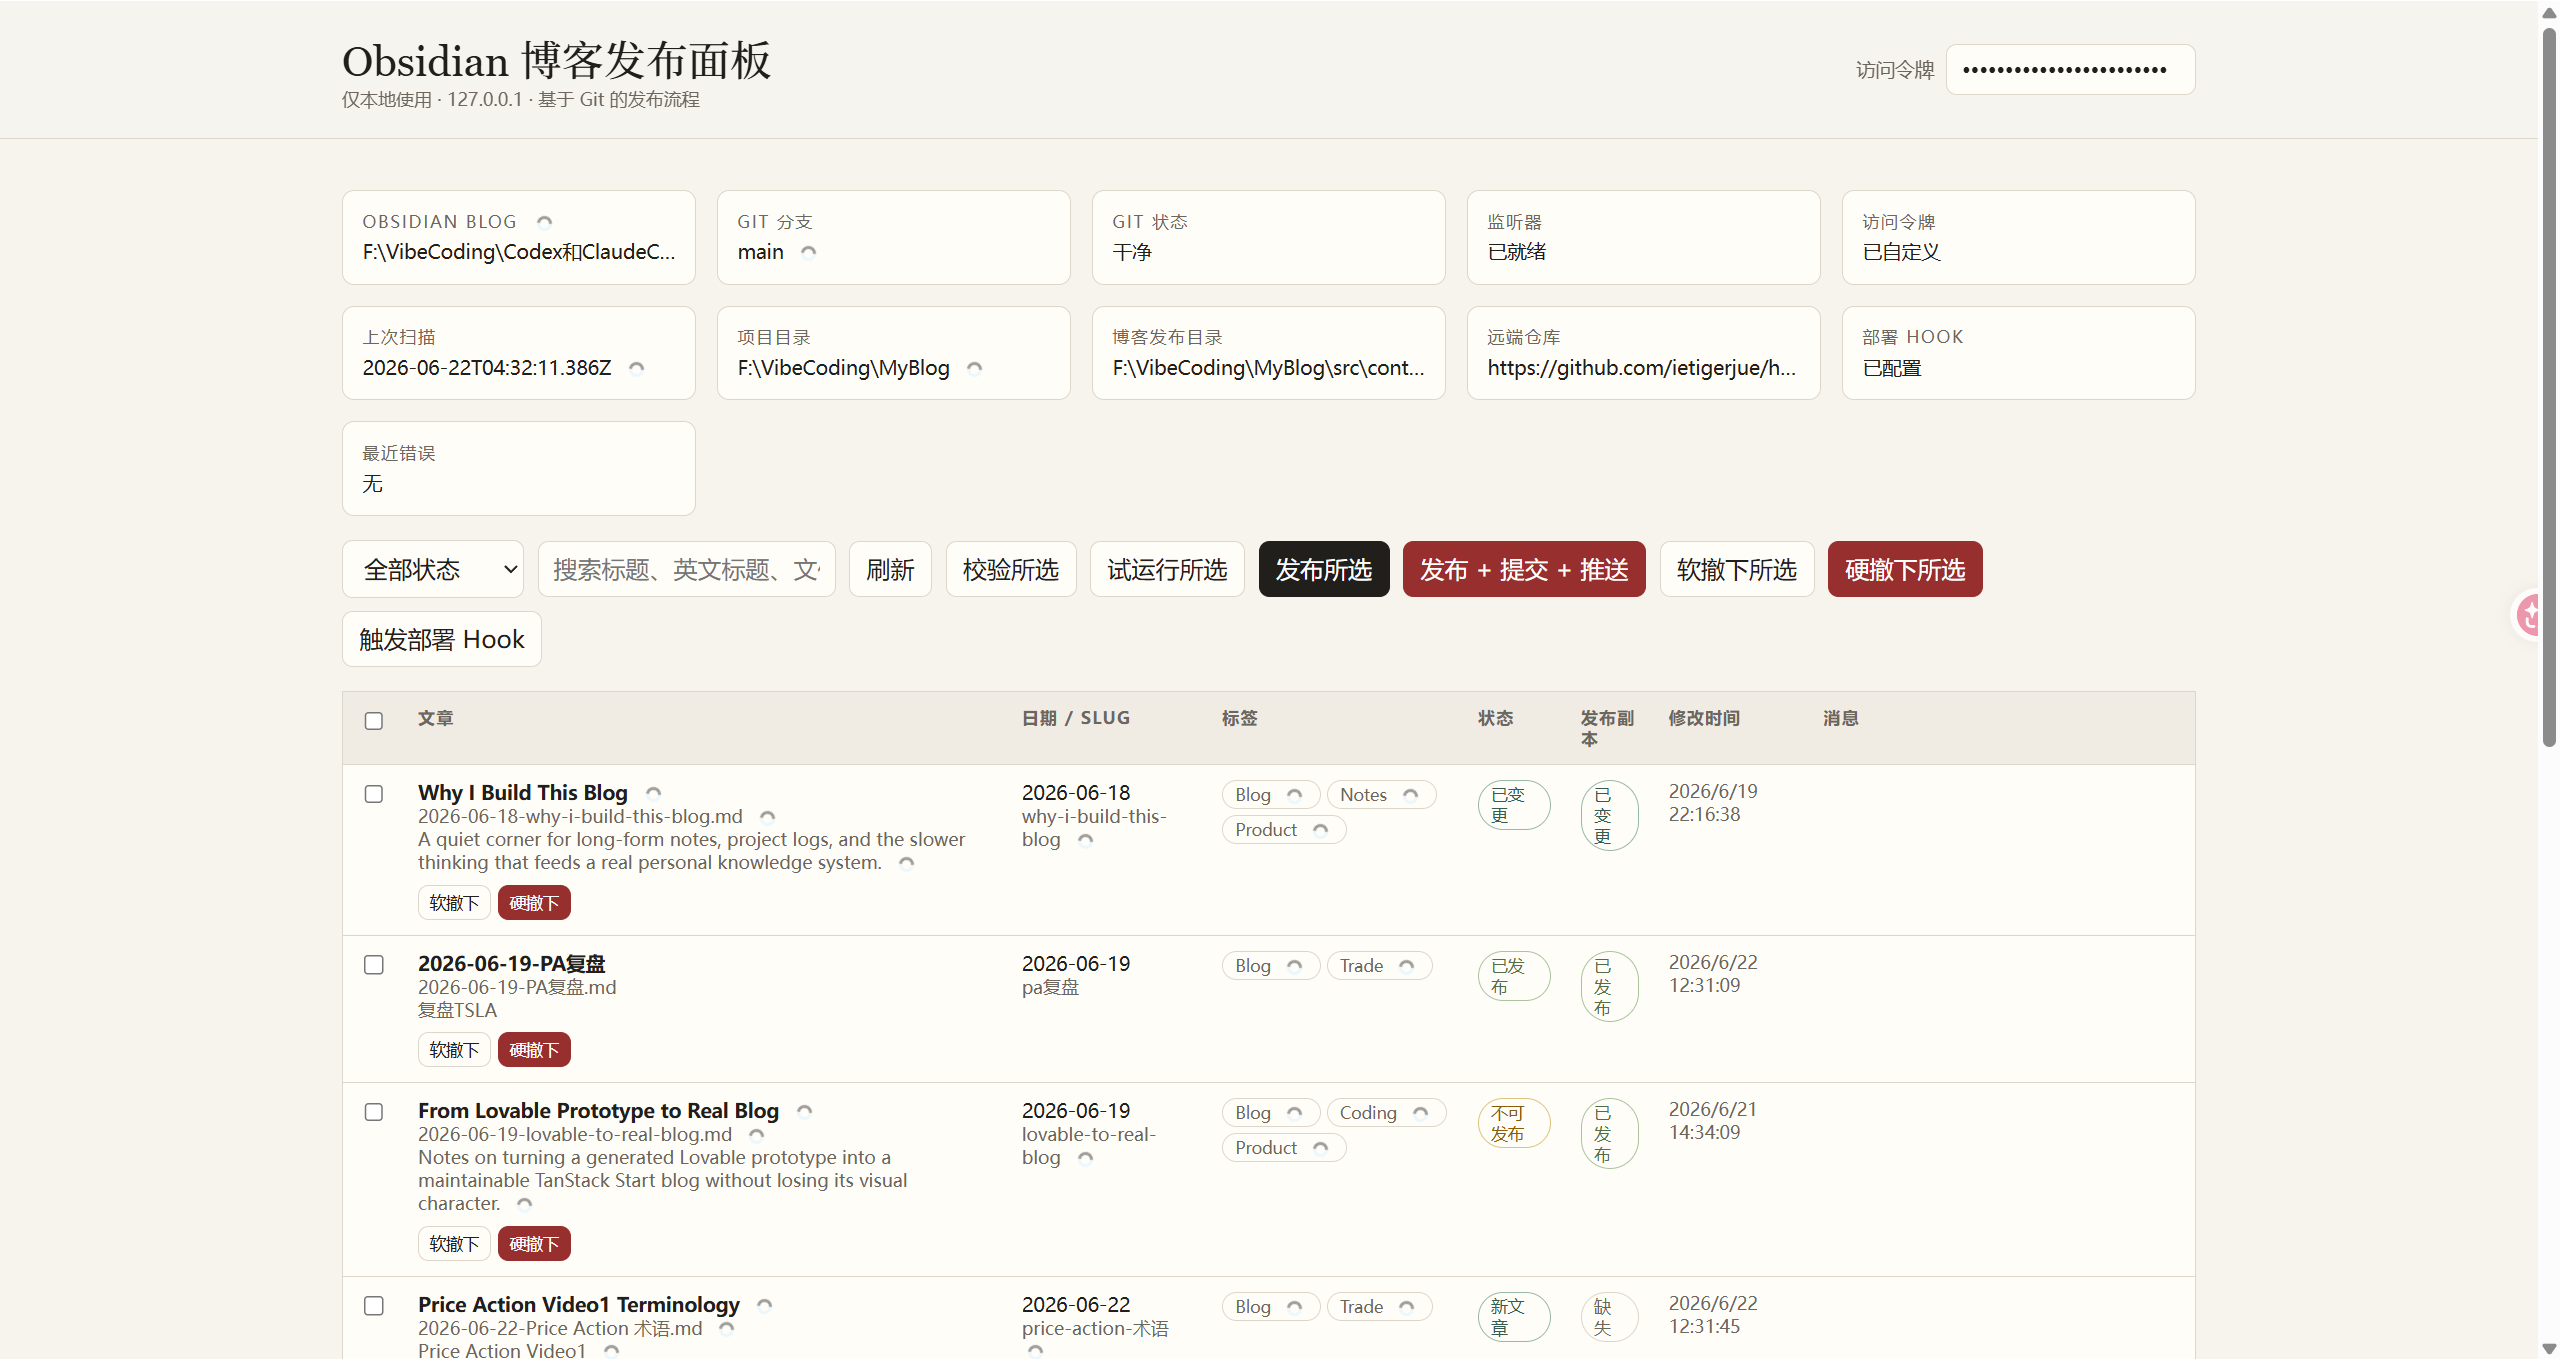Click the 修改时间 column header
Screen dimensions: 2560x1359
pyautogui.click(x=1704, y=719)
